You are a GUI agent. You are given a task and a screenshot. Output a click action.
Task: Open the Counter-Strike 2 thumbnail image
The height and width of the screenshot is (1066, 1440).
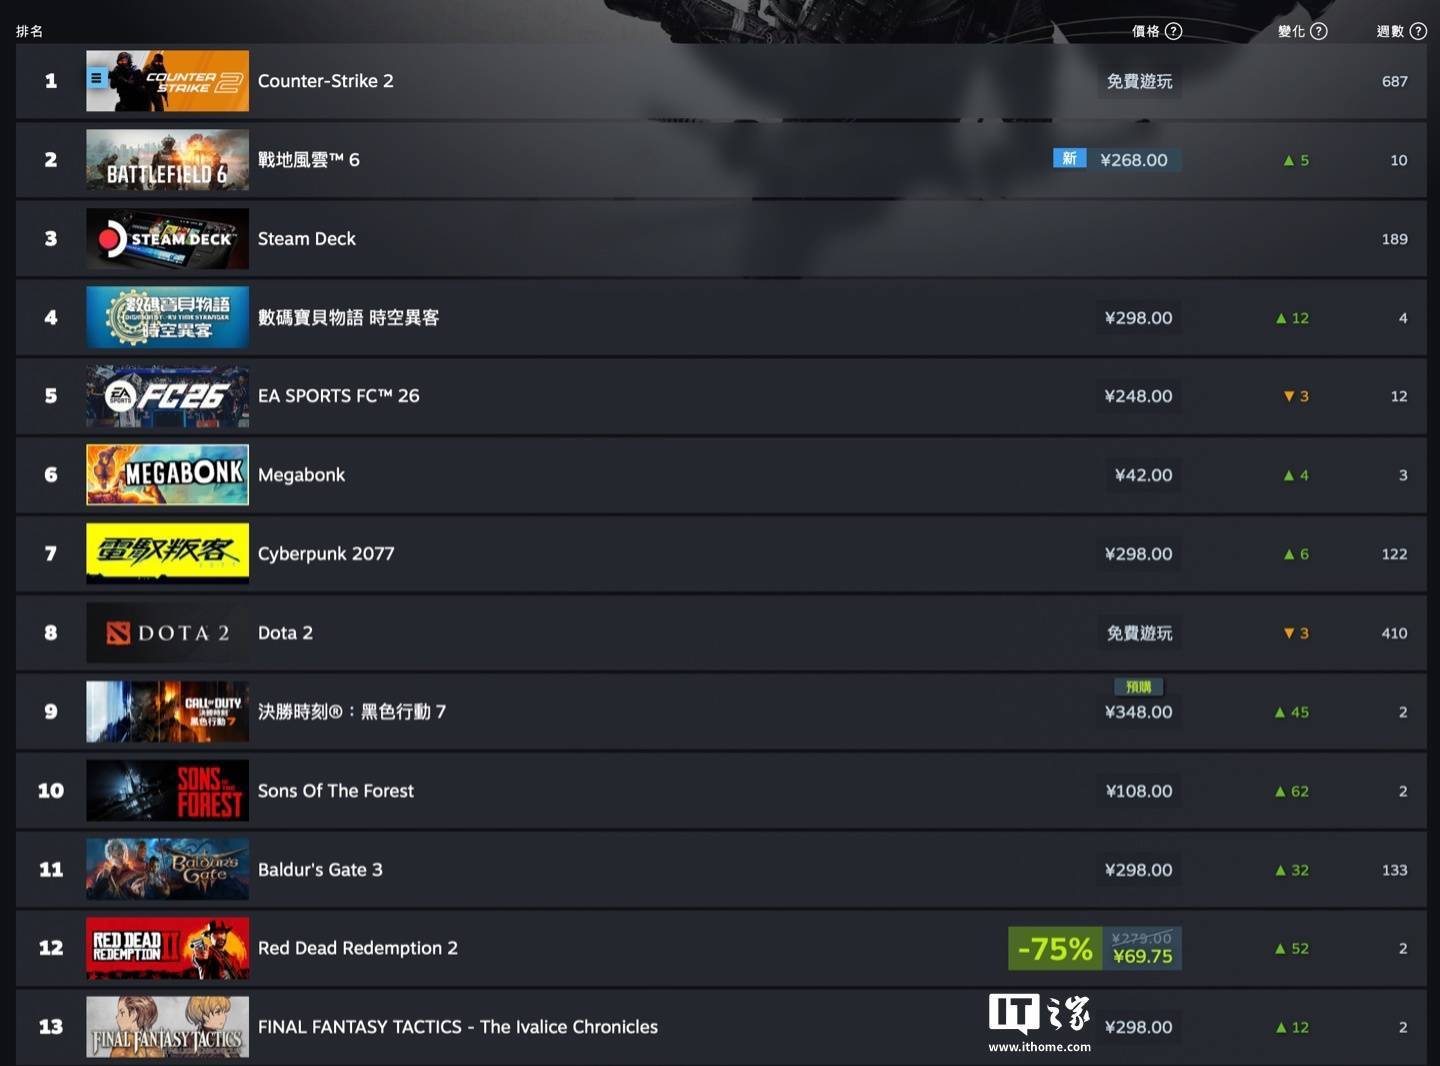pos(167,81)
